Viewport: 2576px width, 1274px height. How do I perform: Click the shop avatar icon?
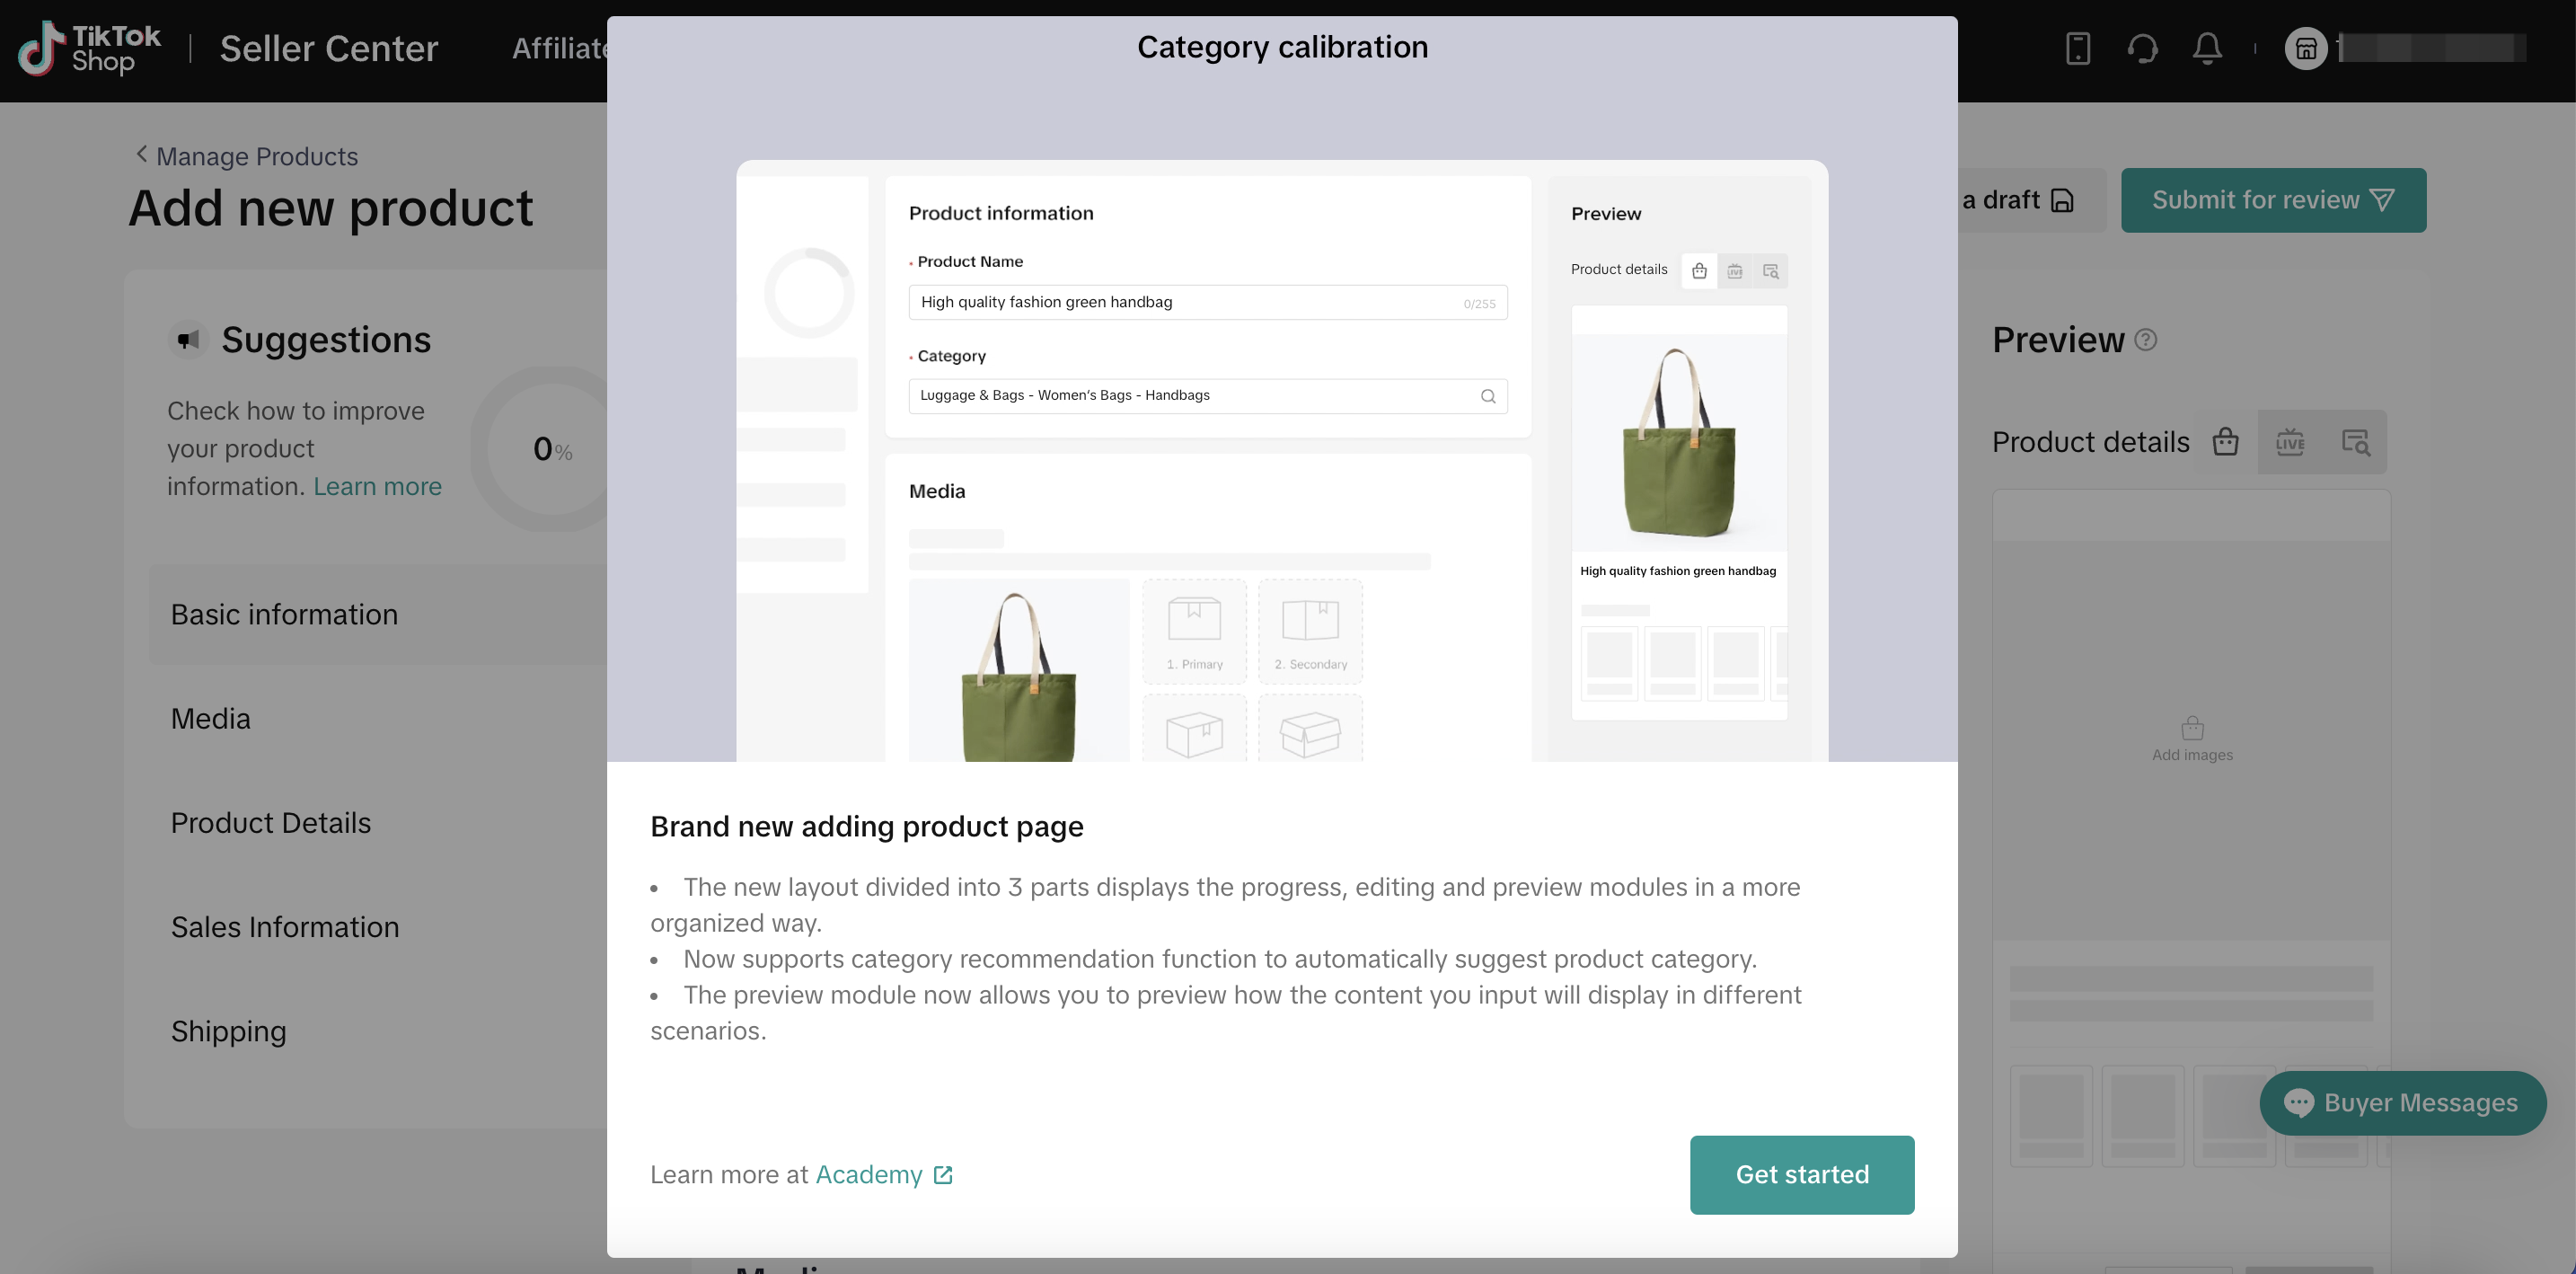click(2305, 48)
